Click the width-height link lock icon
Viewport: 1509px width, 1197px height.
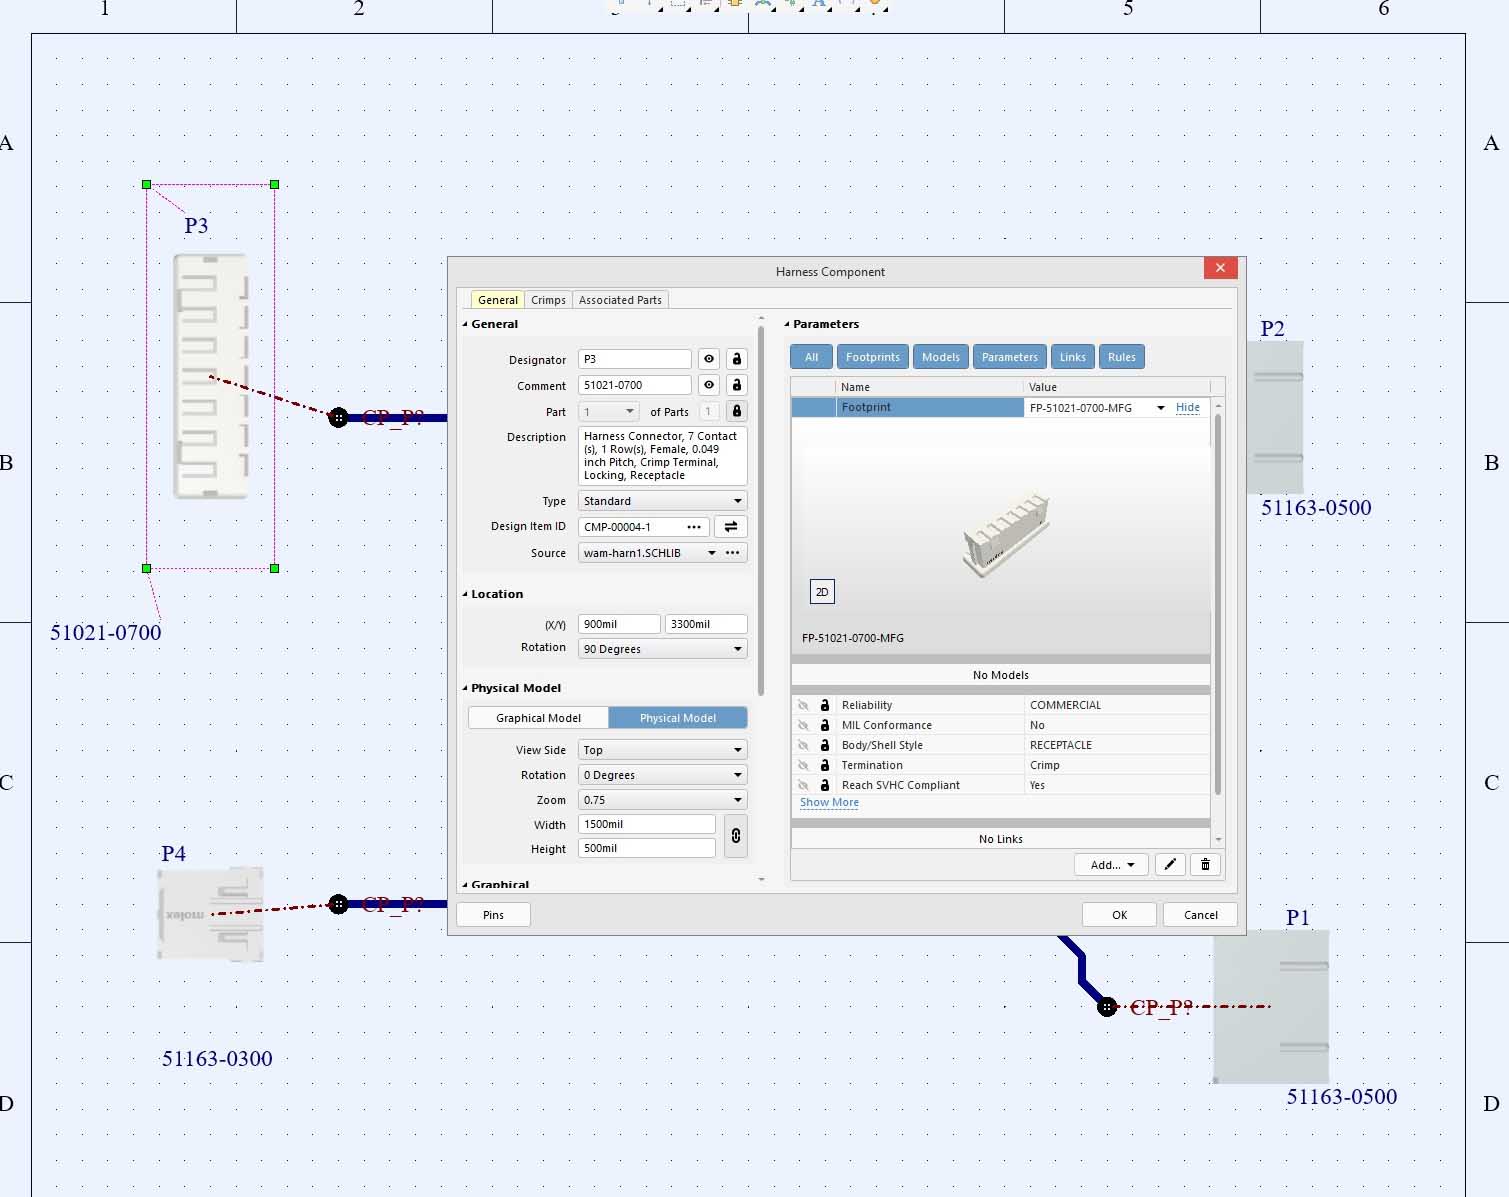point(736,836)
